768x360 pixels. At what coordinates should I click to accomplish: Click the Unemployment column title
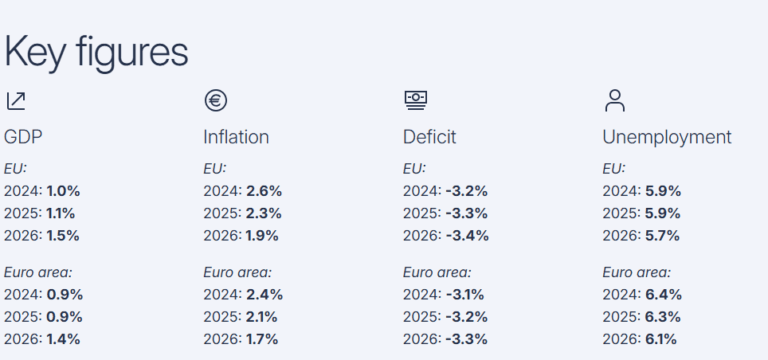pyautogui.click(x=667, y=137)
